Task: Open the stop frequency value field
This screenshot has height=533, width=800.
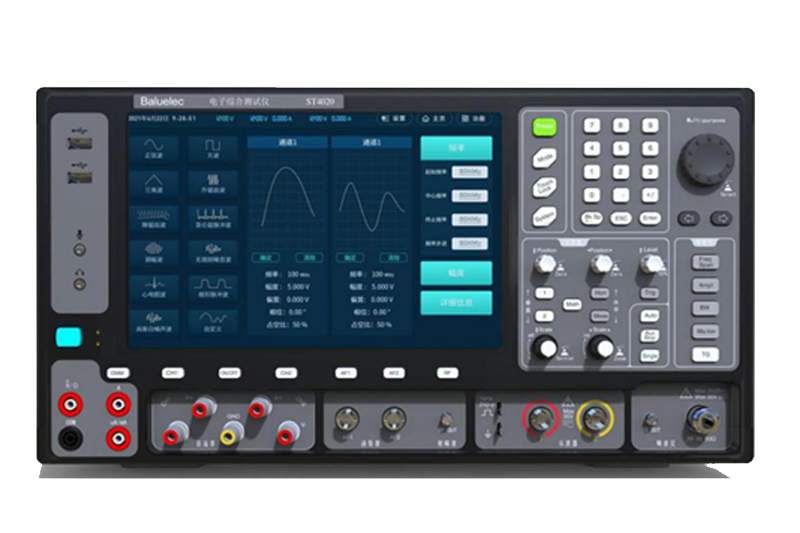Action: (x=468, y=220)
